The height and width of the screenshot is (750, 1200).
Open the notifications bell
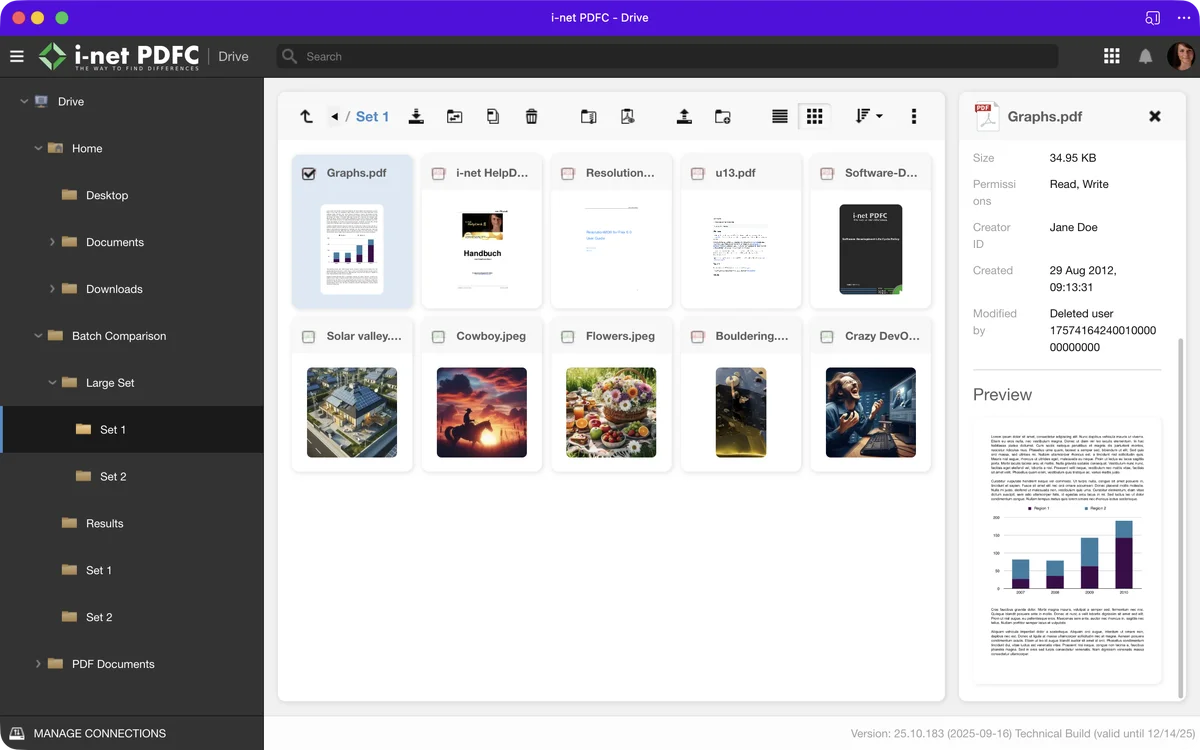click(1146, 57)
